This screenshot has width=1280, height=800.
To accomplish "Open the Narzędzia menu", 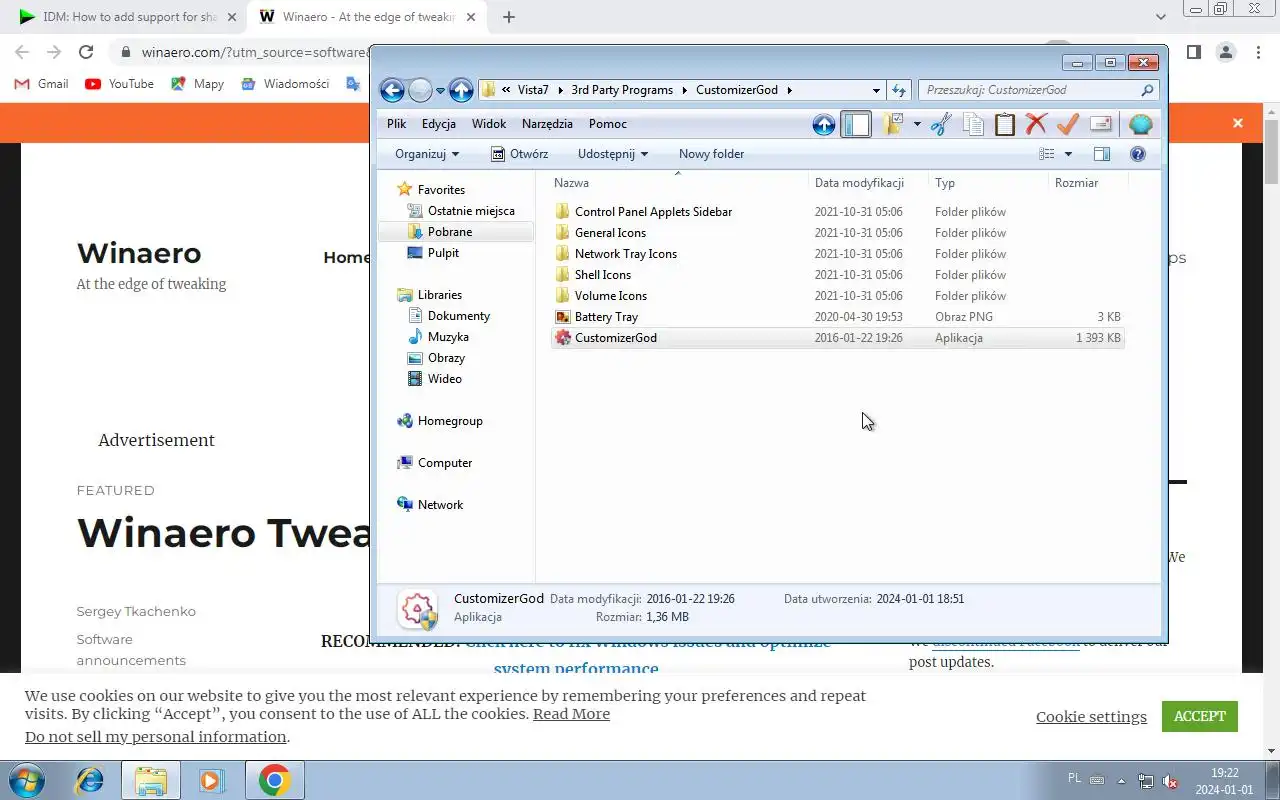I will coord(547,124).
